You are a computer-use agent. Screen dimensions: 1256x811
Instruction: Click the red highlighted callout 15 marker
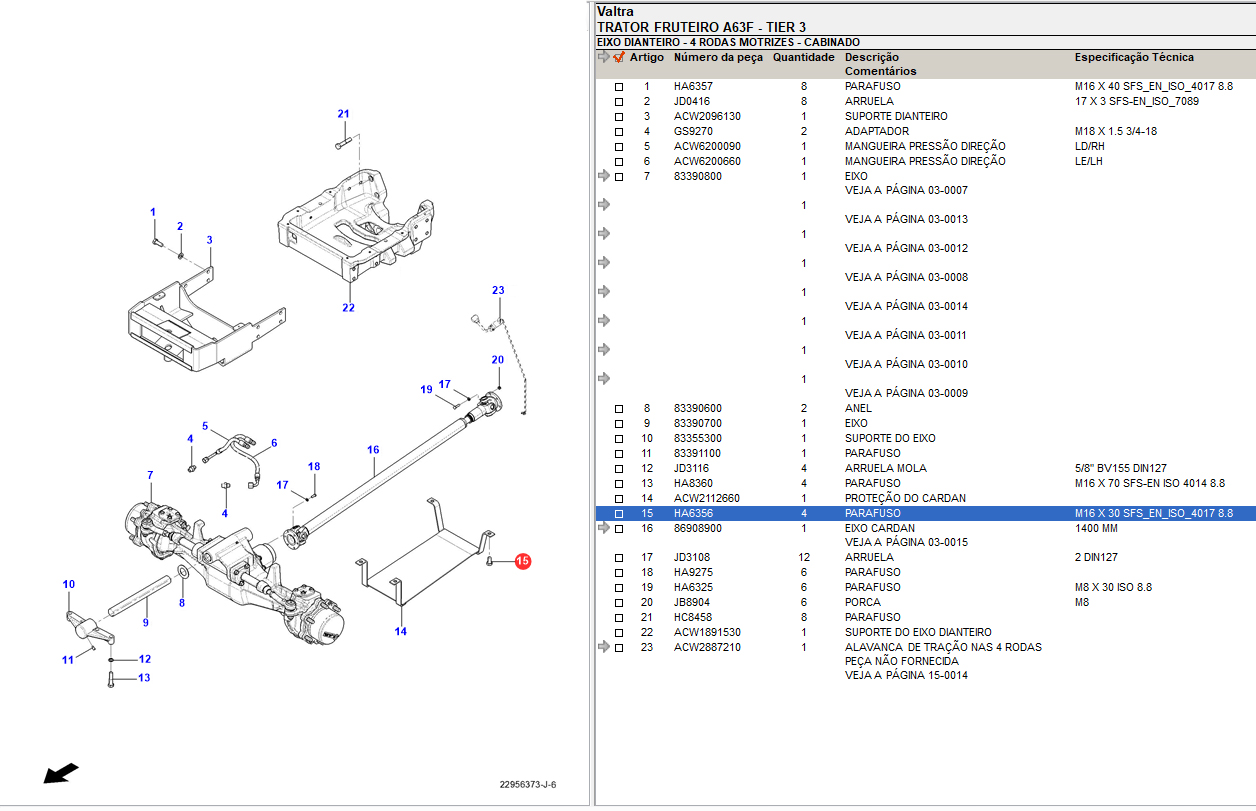523,562
